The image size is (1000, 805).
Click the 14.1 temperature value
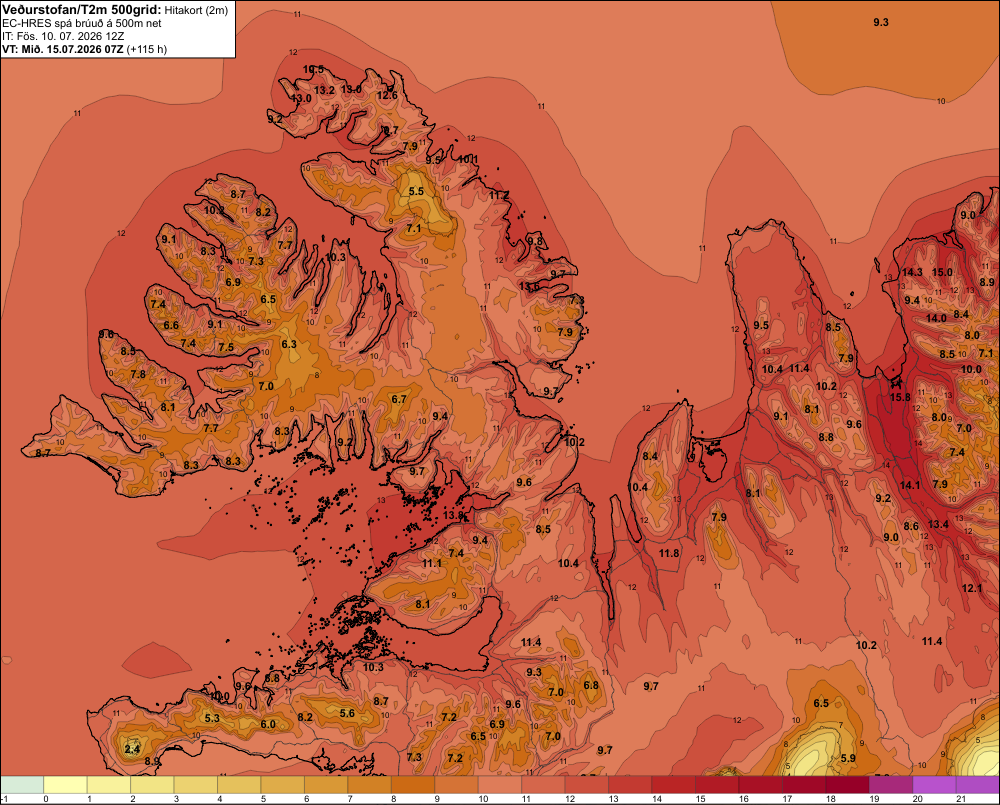pos(910,485)
